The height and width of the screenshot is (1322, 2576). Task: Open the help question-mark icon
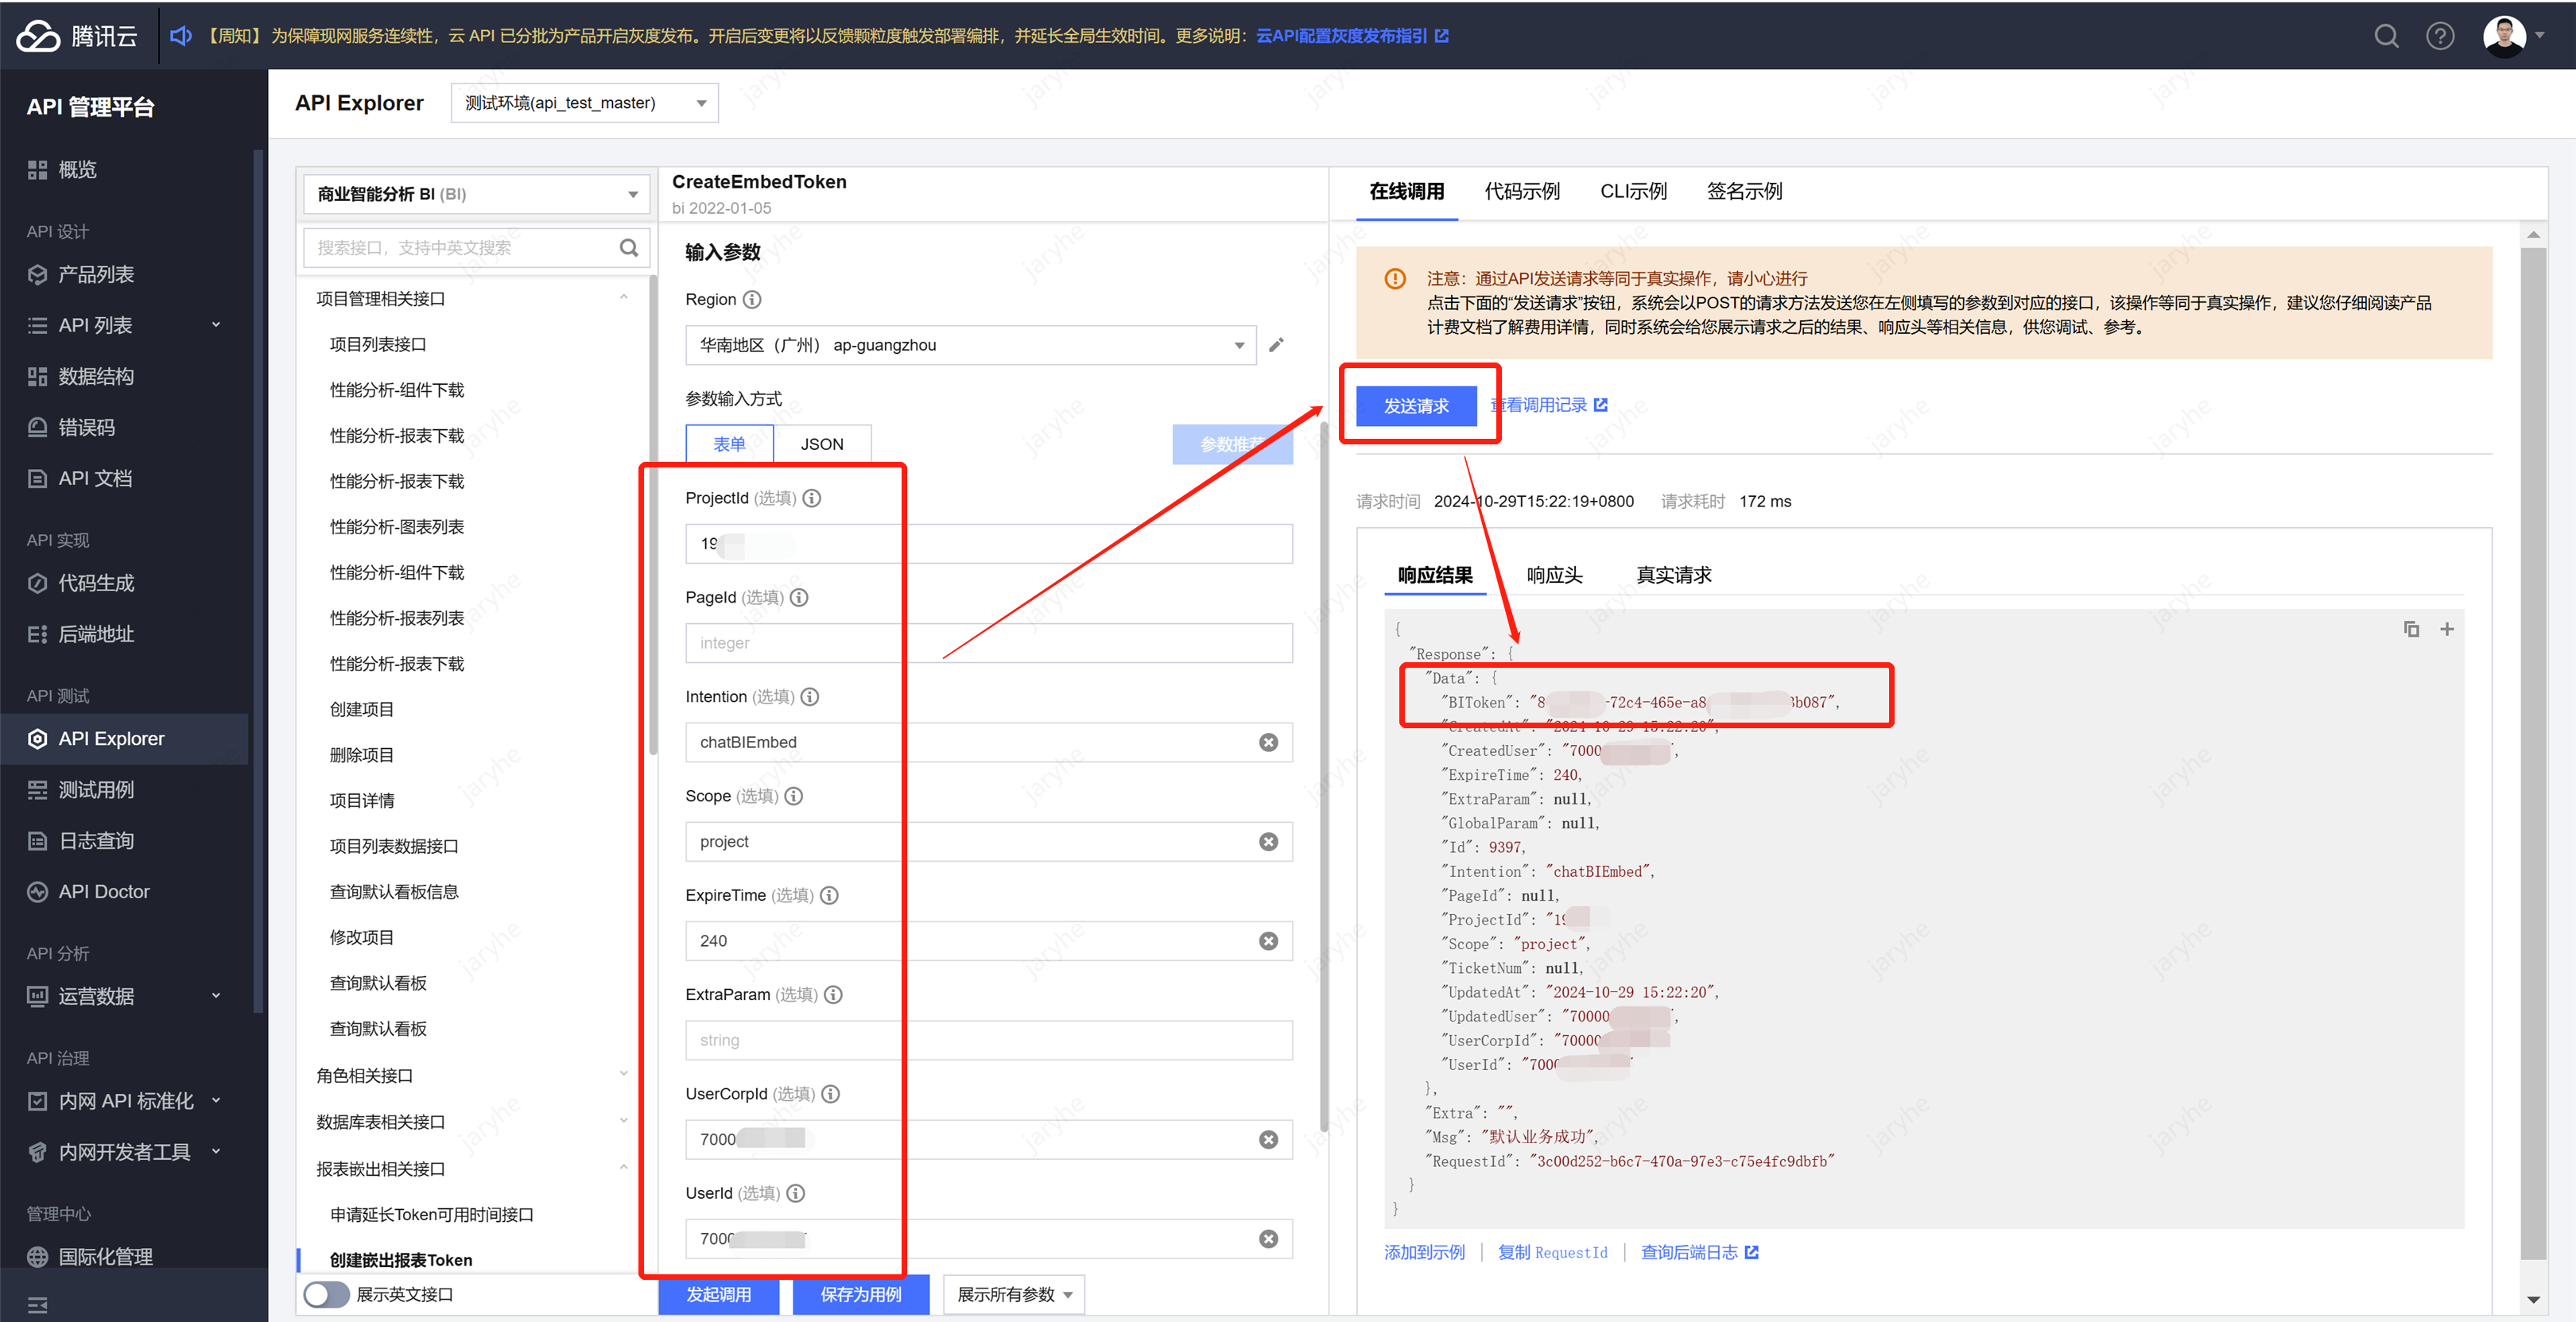[x=2440, y=36]
